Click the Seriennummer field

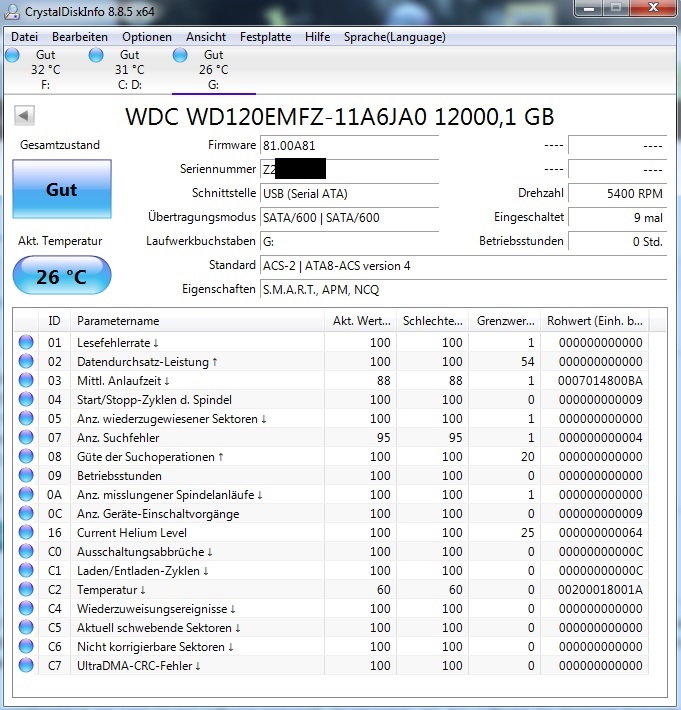[x=349, y=169]
